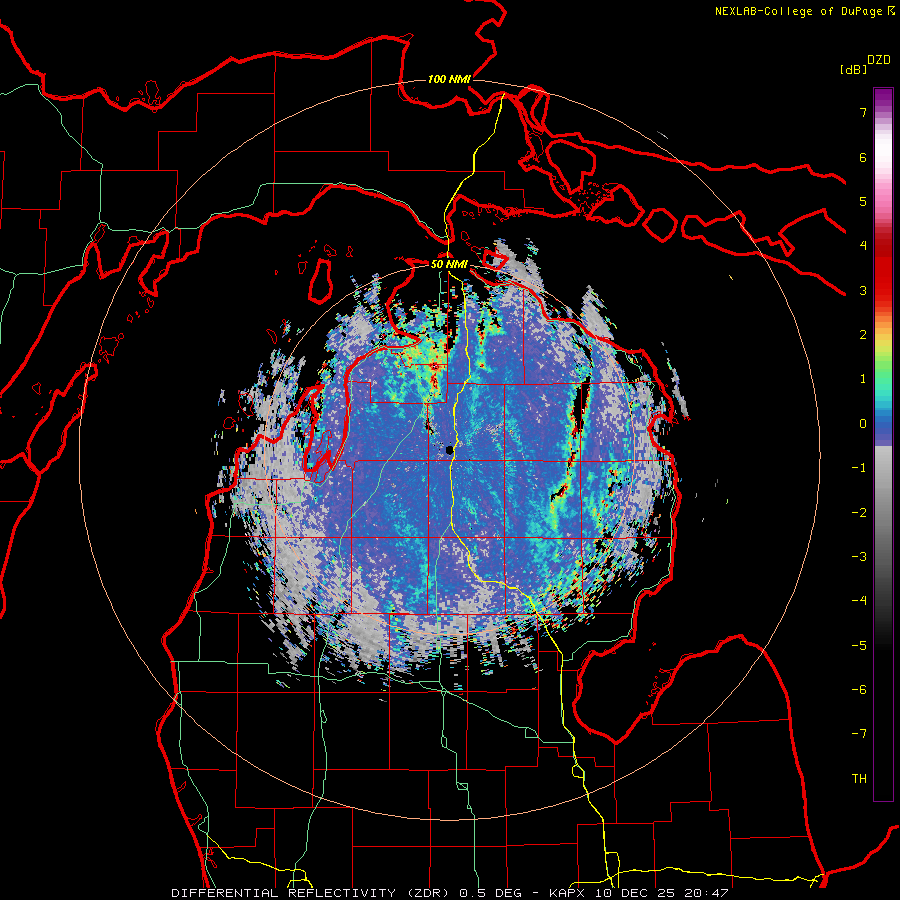Click the DIFFERENTIAL REFLECTIVITY (ZDR) product title
Viewport: 900px width, 900px height.
(x=311, y=893)
